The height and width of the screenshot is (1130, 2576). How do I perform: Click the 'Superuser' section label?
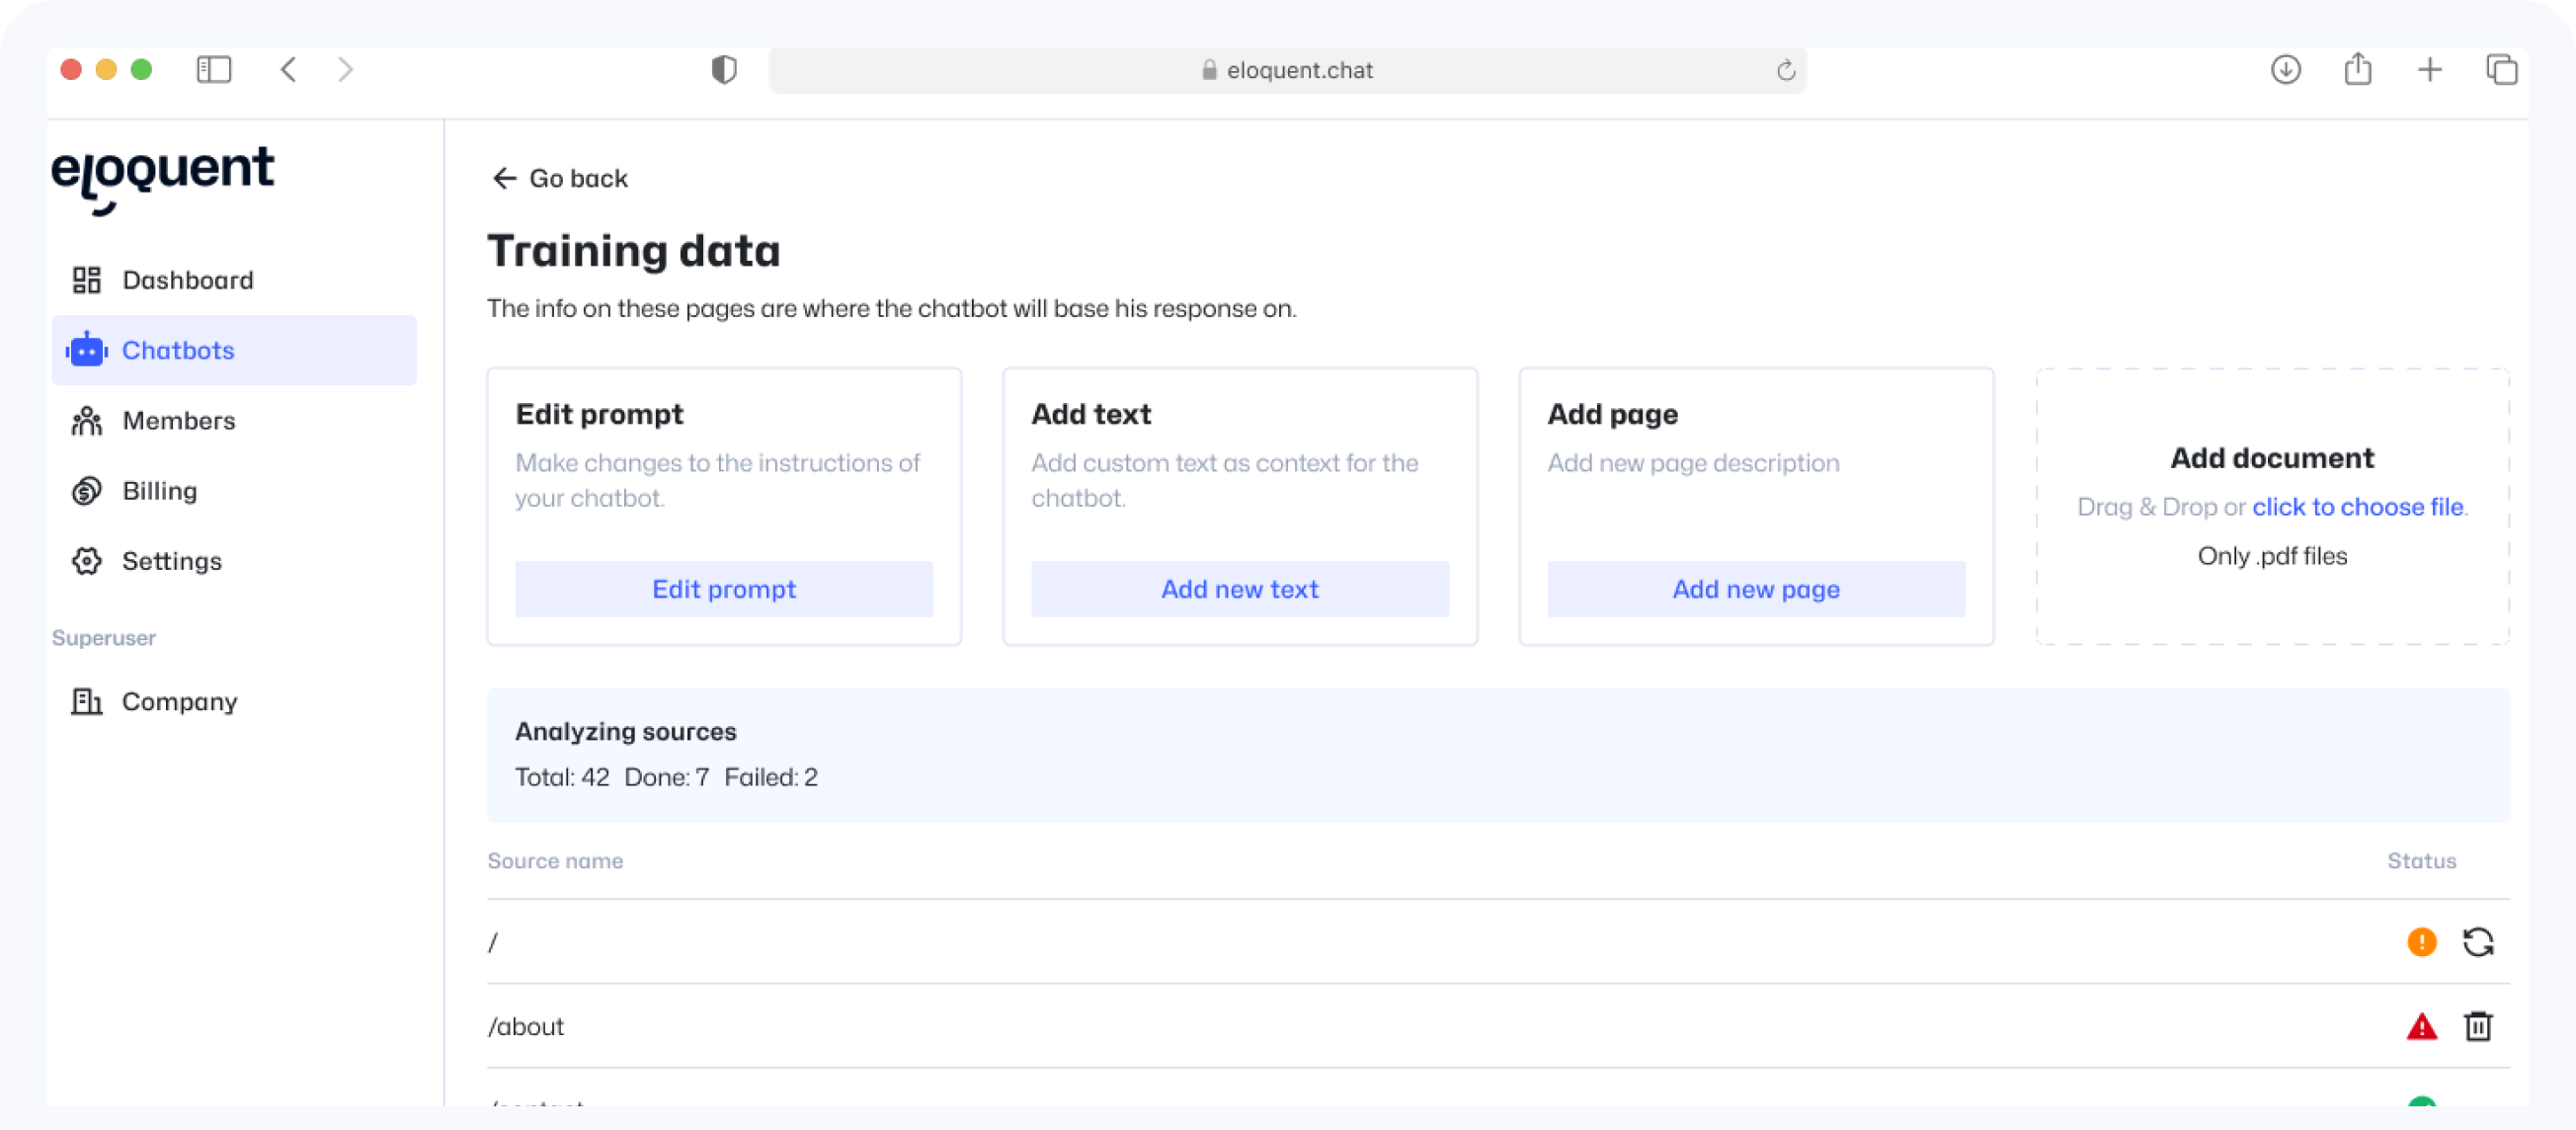(x=104, y=638)
